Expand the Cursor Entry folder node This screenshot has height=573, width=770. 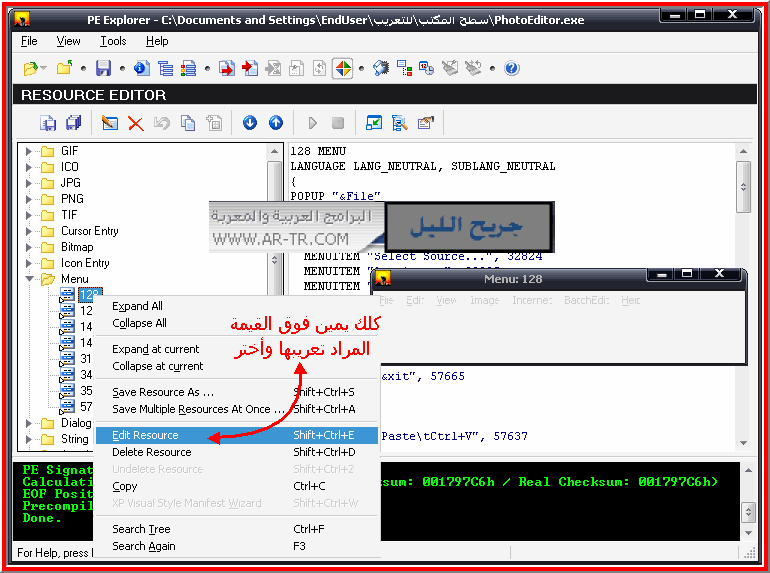[x=28, y=231]
